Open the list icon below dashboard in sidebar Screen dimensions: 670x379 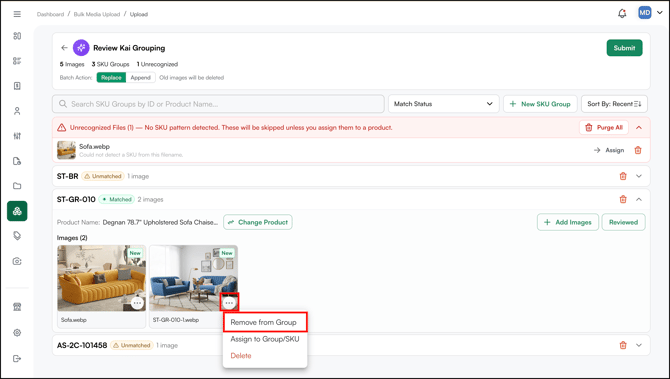[17, 61]
